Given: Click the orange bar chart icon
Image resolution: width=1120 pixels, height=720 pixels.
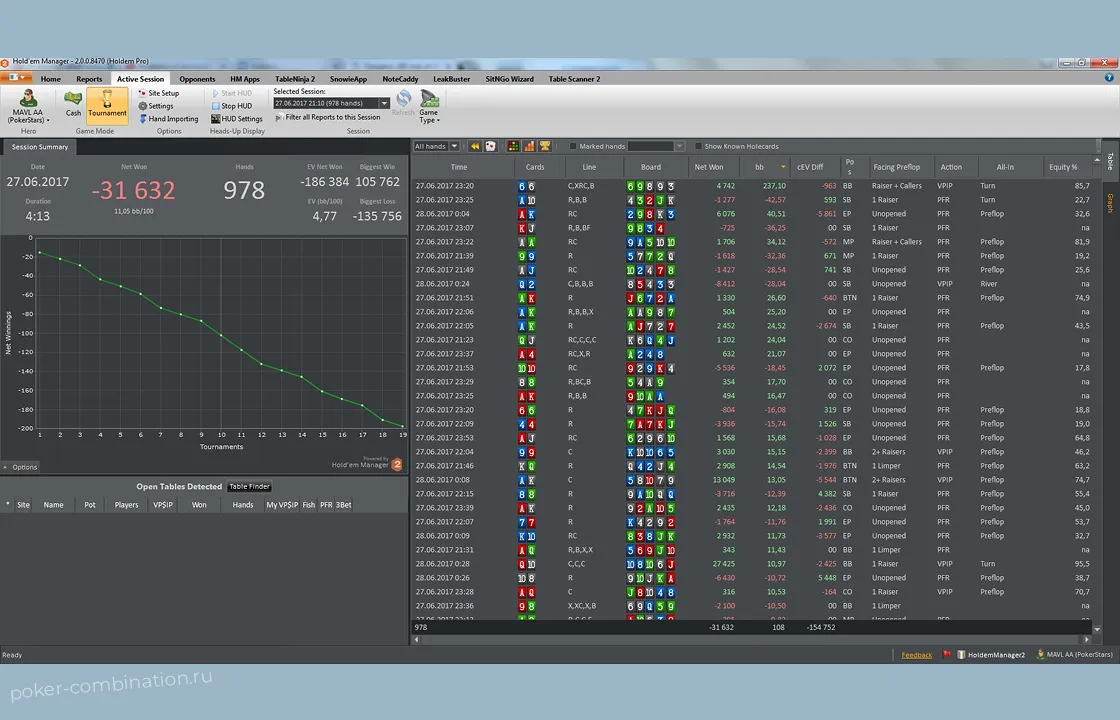Looking at the screenshot, I should [529, 146].
